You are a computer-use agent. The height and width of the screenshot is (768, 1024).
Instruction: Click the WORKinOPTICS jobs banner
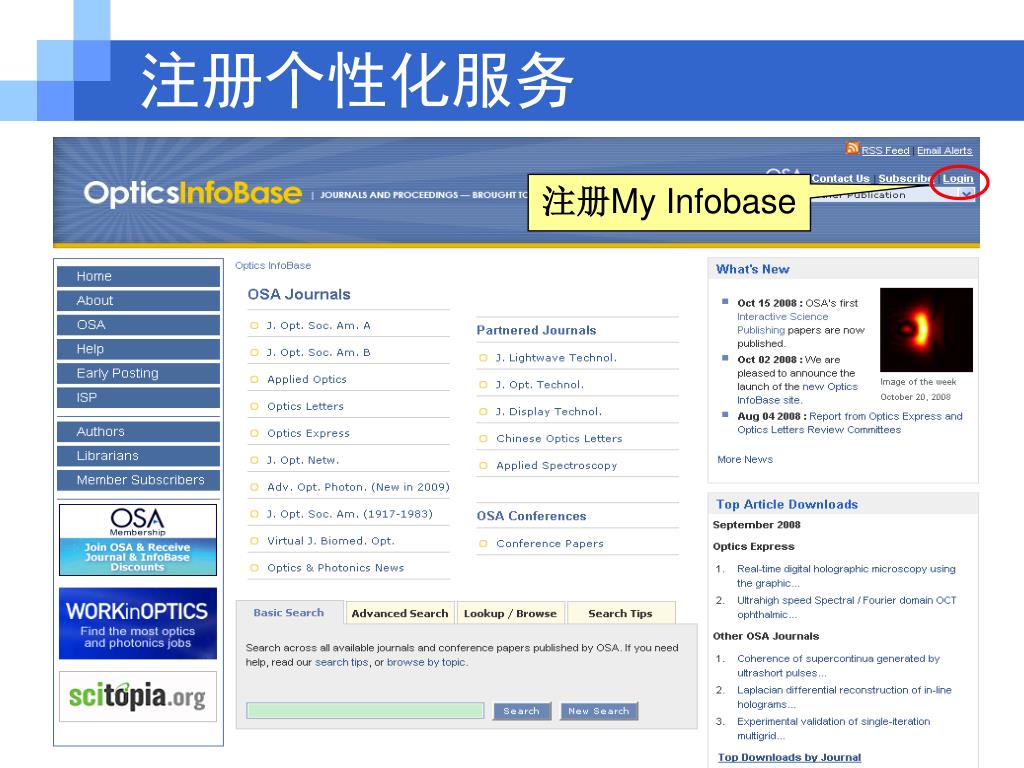coord(138,624)
